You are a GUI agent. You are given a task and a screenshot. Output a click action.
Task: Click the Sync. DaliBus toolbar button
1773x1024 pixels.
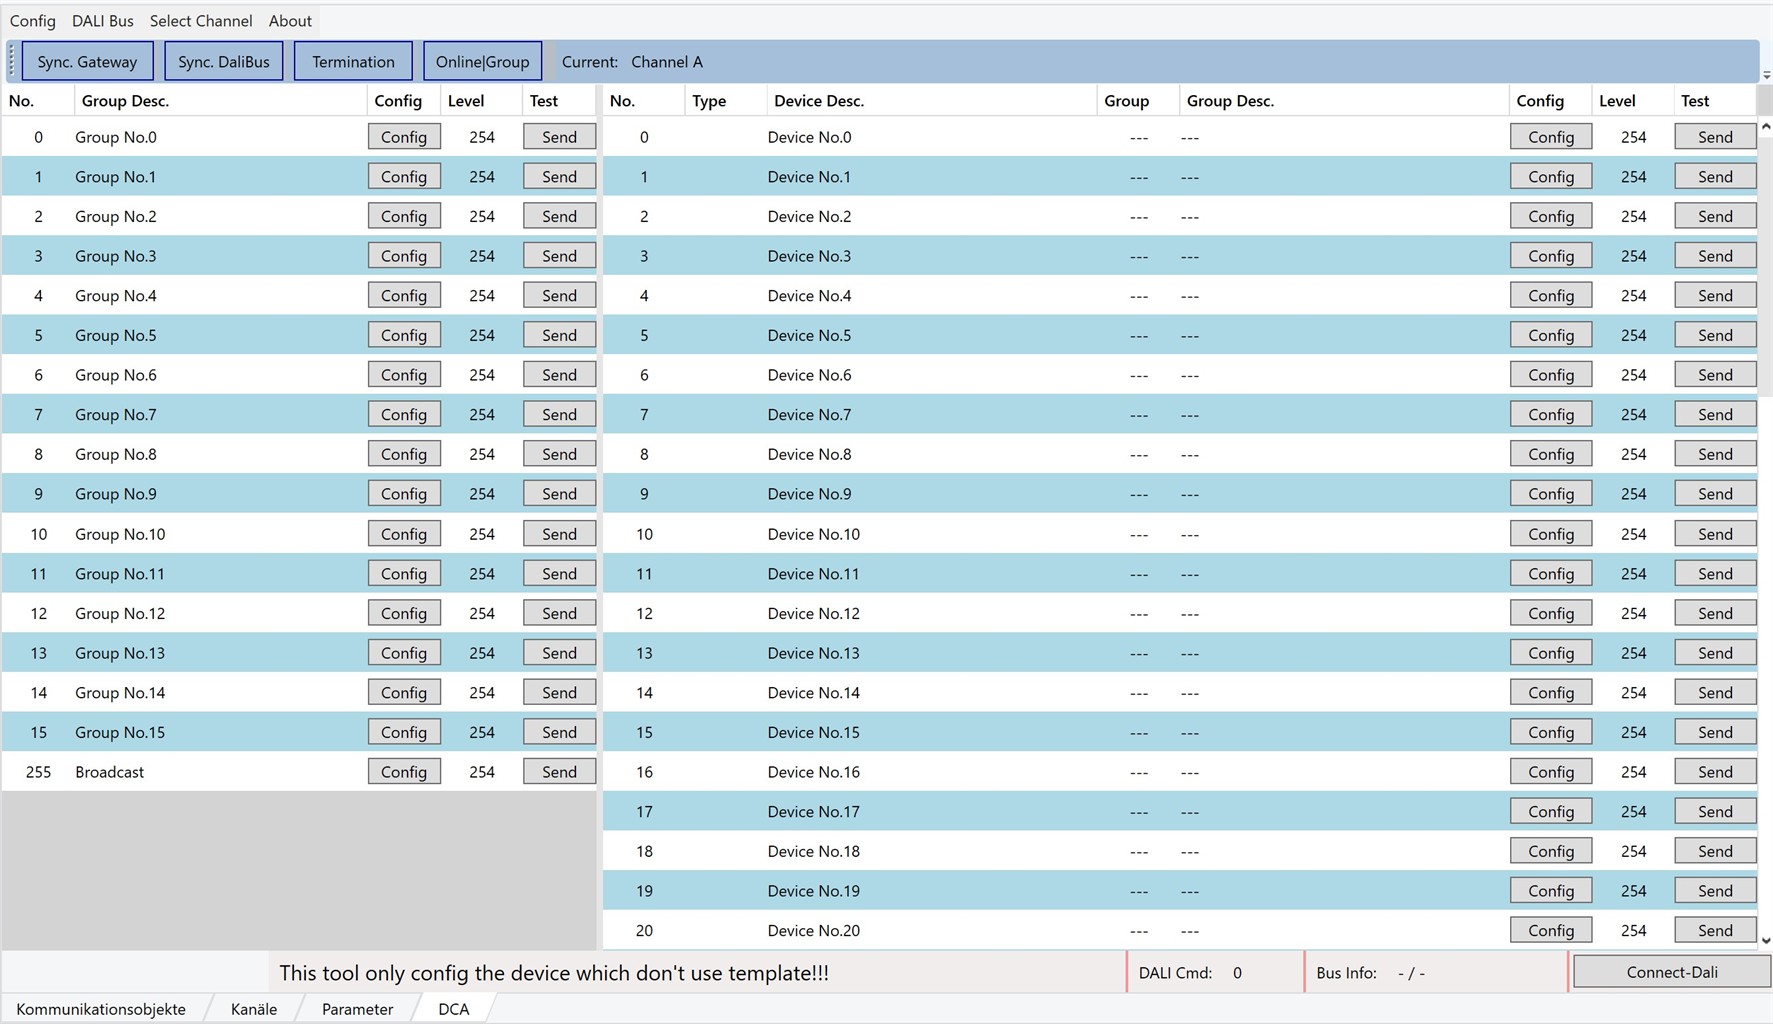point(224,61)
